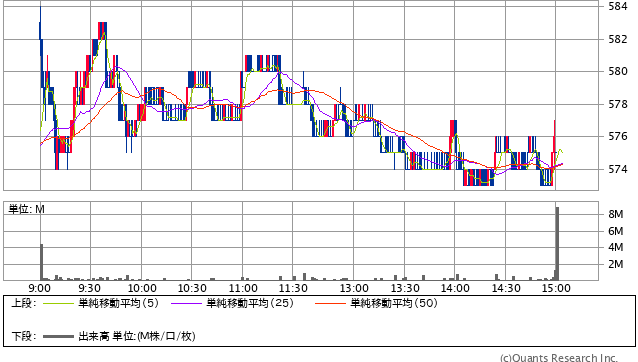The height and width of the screenshot is (362, 638).
Task: Click the 578 price axis label
Action: coord(618,105)
